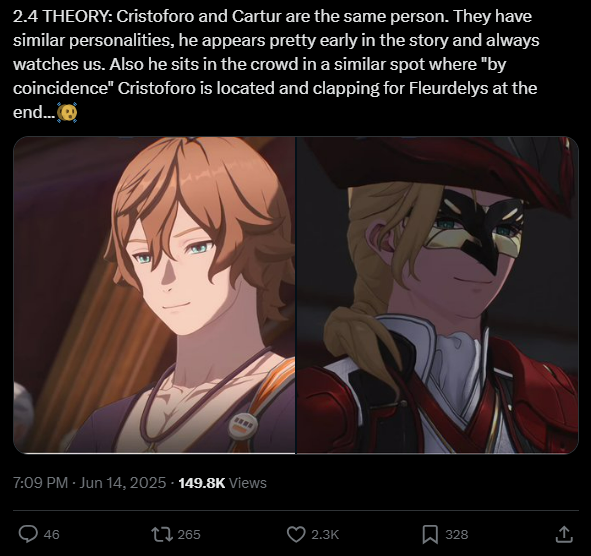Click the 2.3K likes count

325,535
